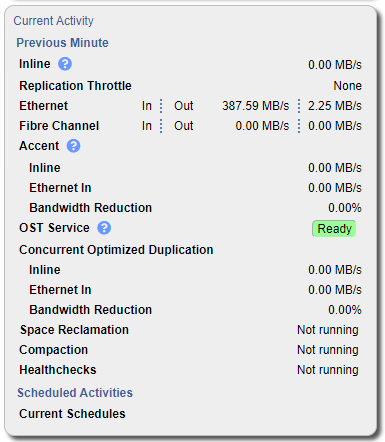Open the OST Service help icon
Viewport: 385px width, 442px height.
click(104, 228)
